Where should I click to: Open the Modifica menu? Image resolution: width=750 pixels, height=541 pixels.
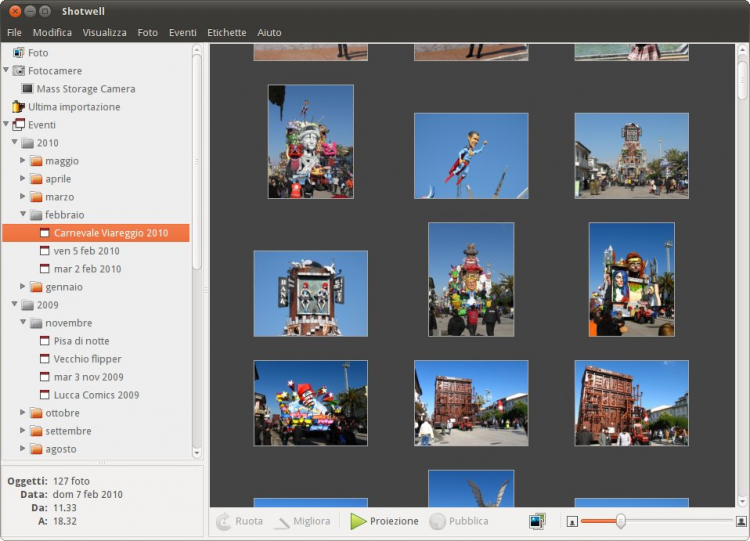click(52, 32)
